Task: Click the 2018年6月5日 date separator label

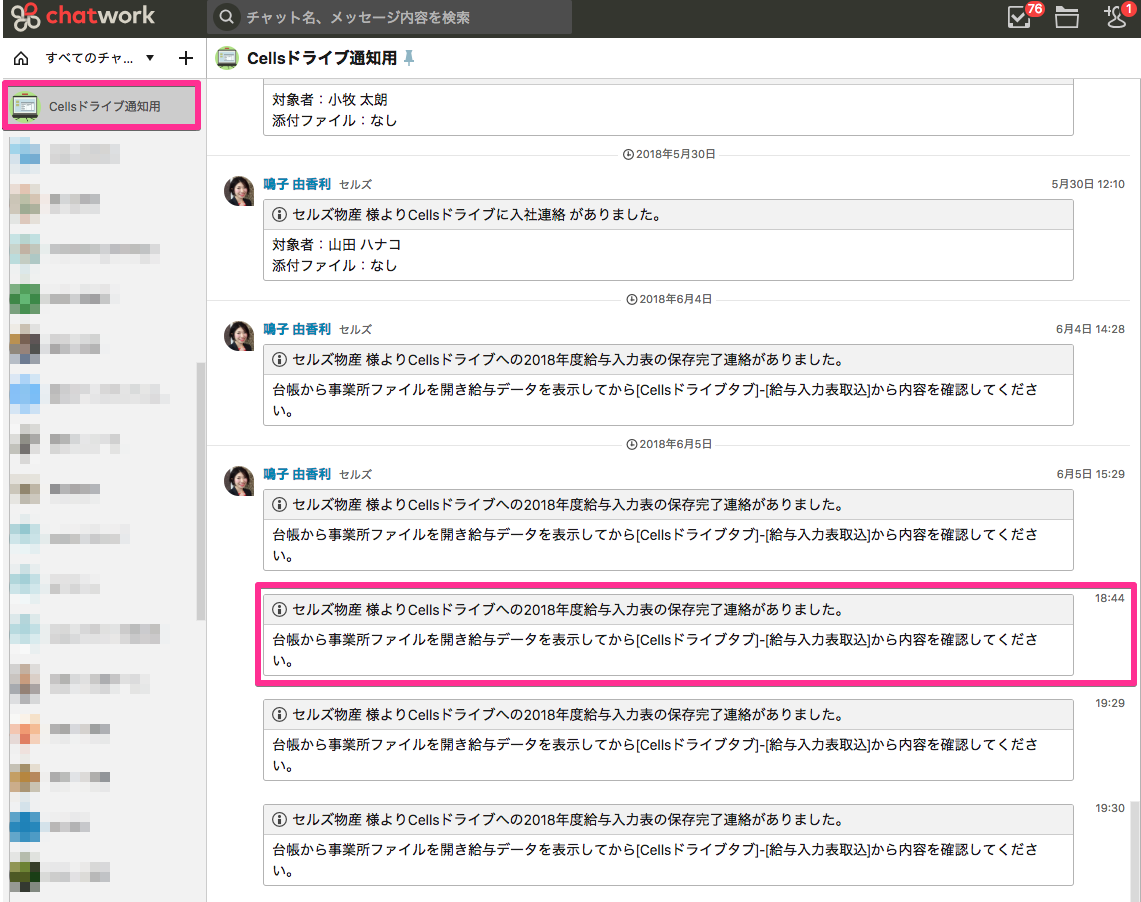Action: (x=675, y=444)
